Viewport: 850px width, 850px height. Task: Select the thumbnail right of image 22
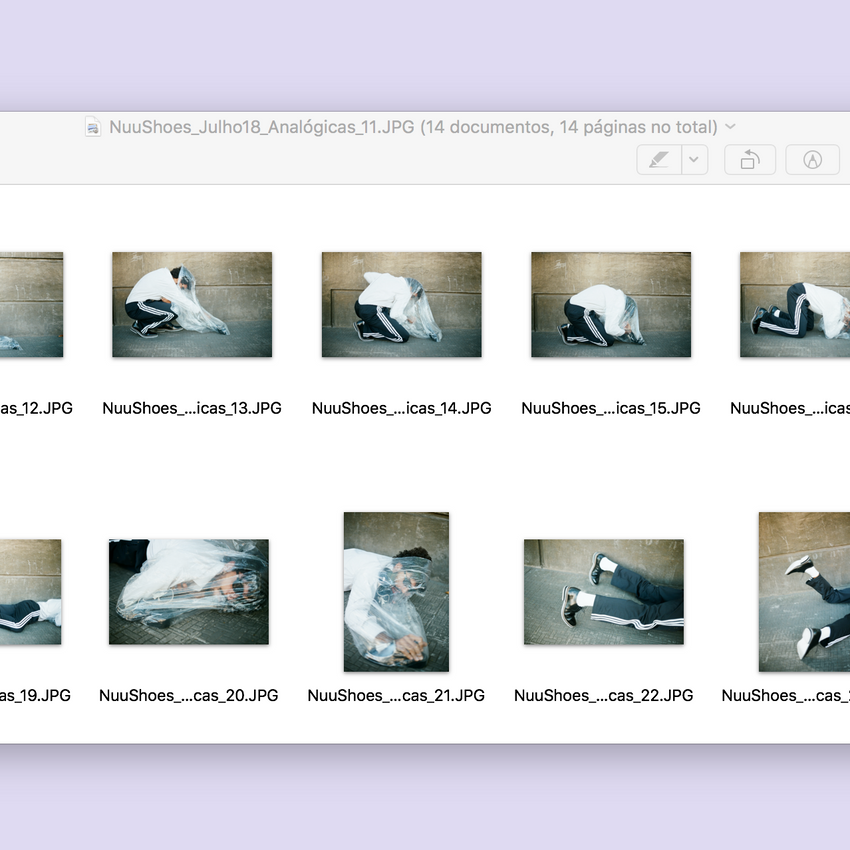[x=804, y=592]
